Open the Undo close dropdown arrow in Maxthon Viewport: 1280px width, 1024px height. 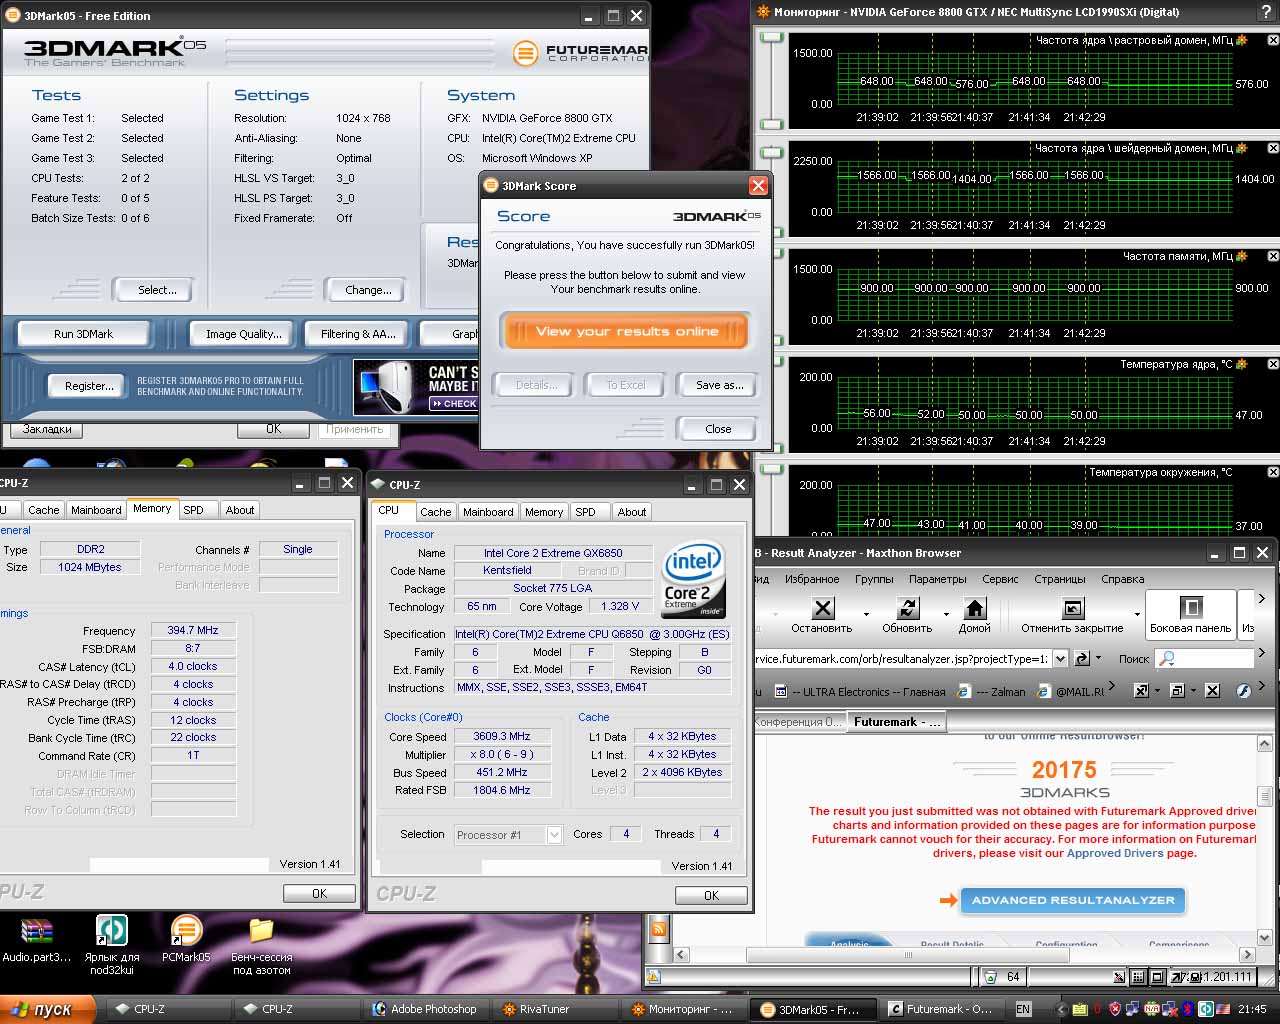pos(1137,614)
